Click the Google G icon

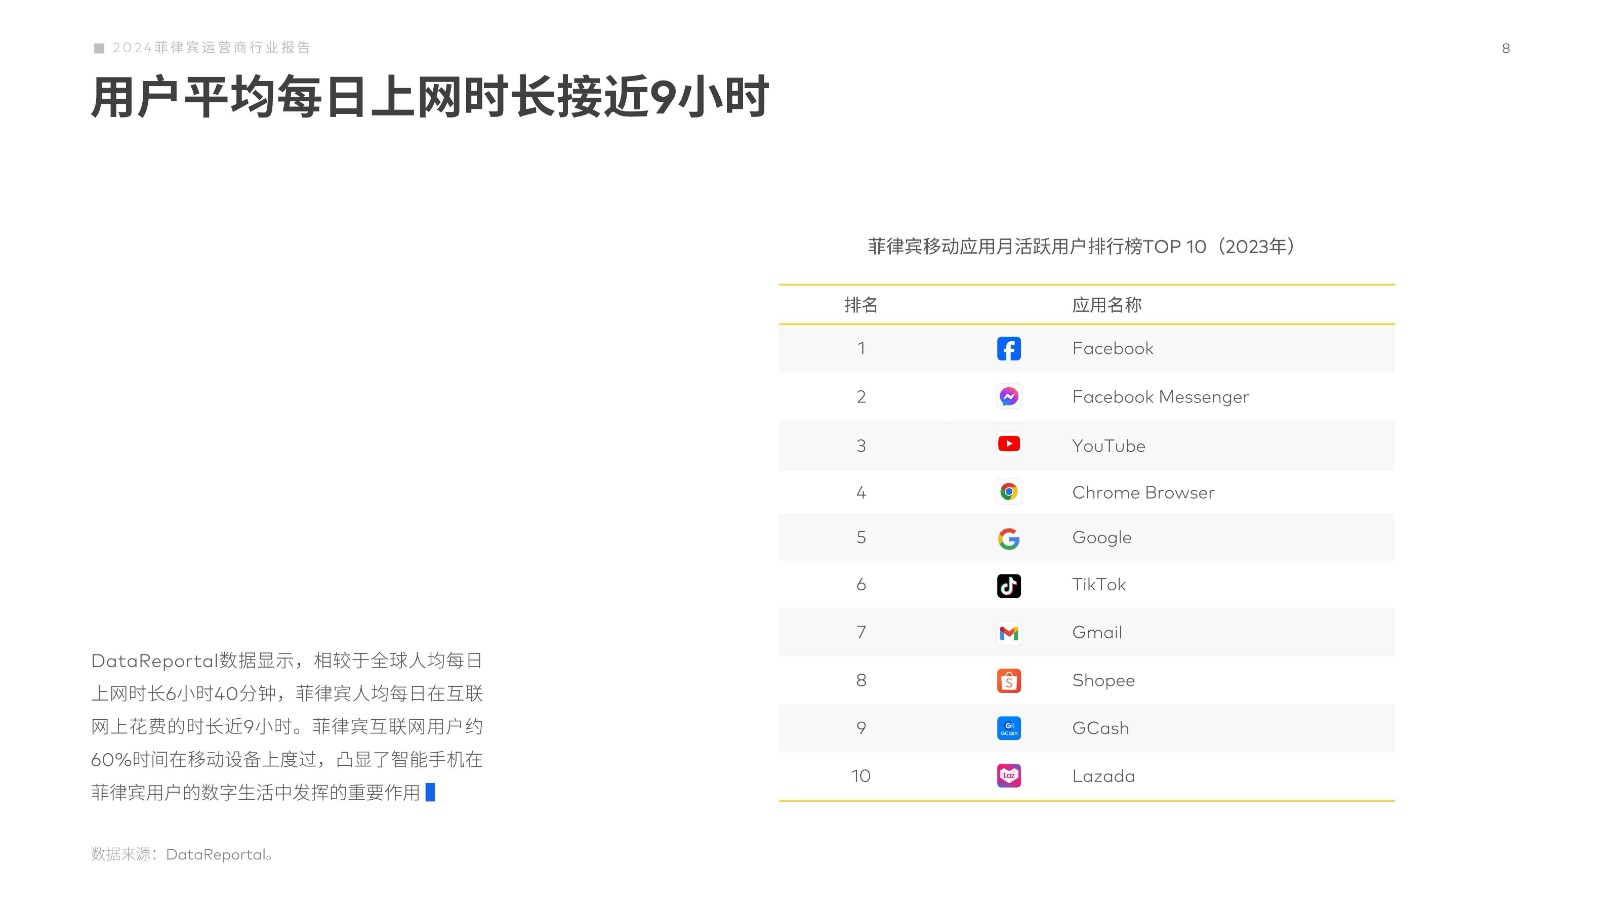(1009, 539)
